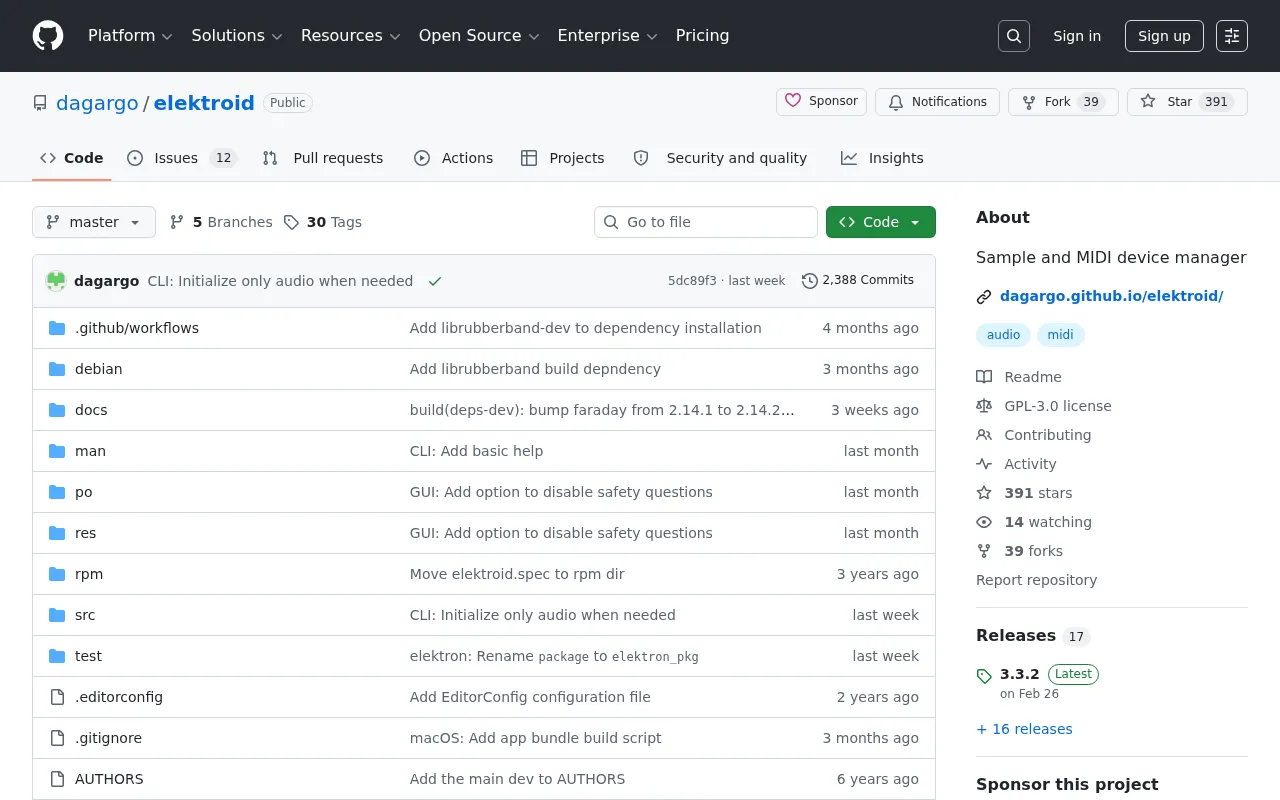1280x800 pixels.
Task: Open the Readme link in About
Action: (x=1019, y=377)
